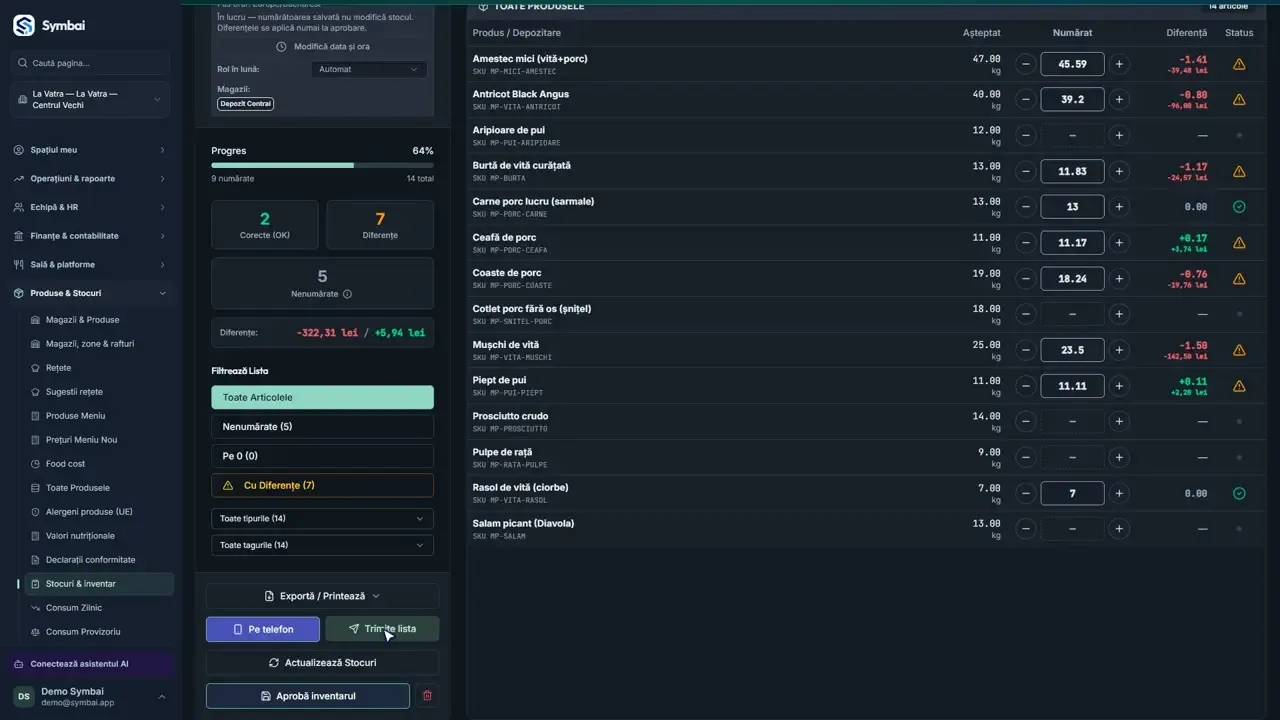Viewport: 1280px width, 720px height.
Task: Filter list by Nenumărate (5)
Action: coord(322,427)
